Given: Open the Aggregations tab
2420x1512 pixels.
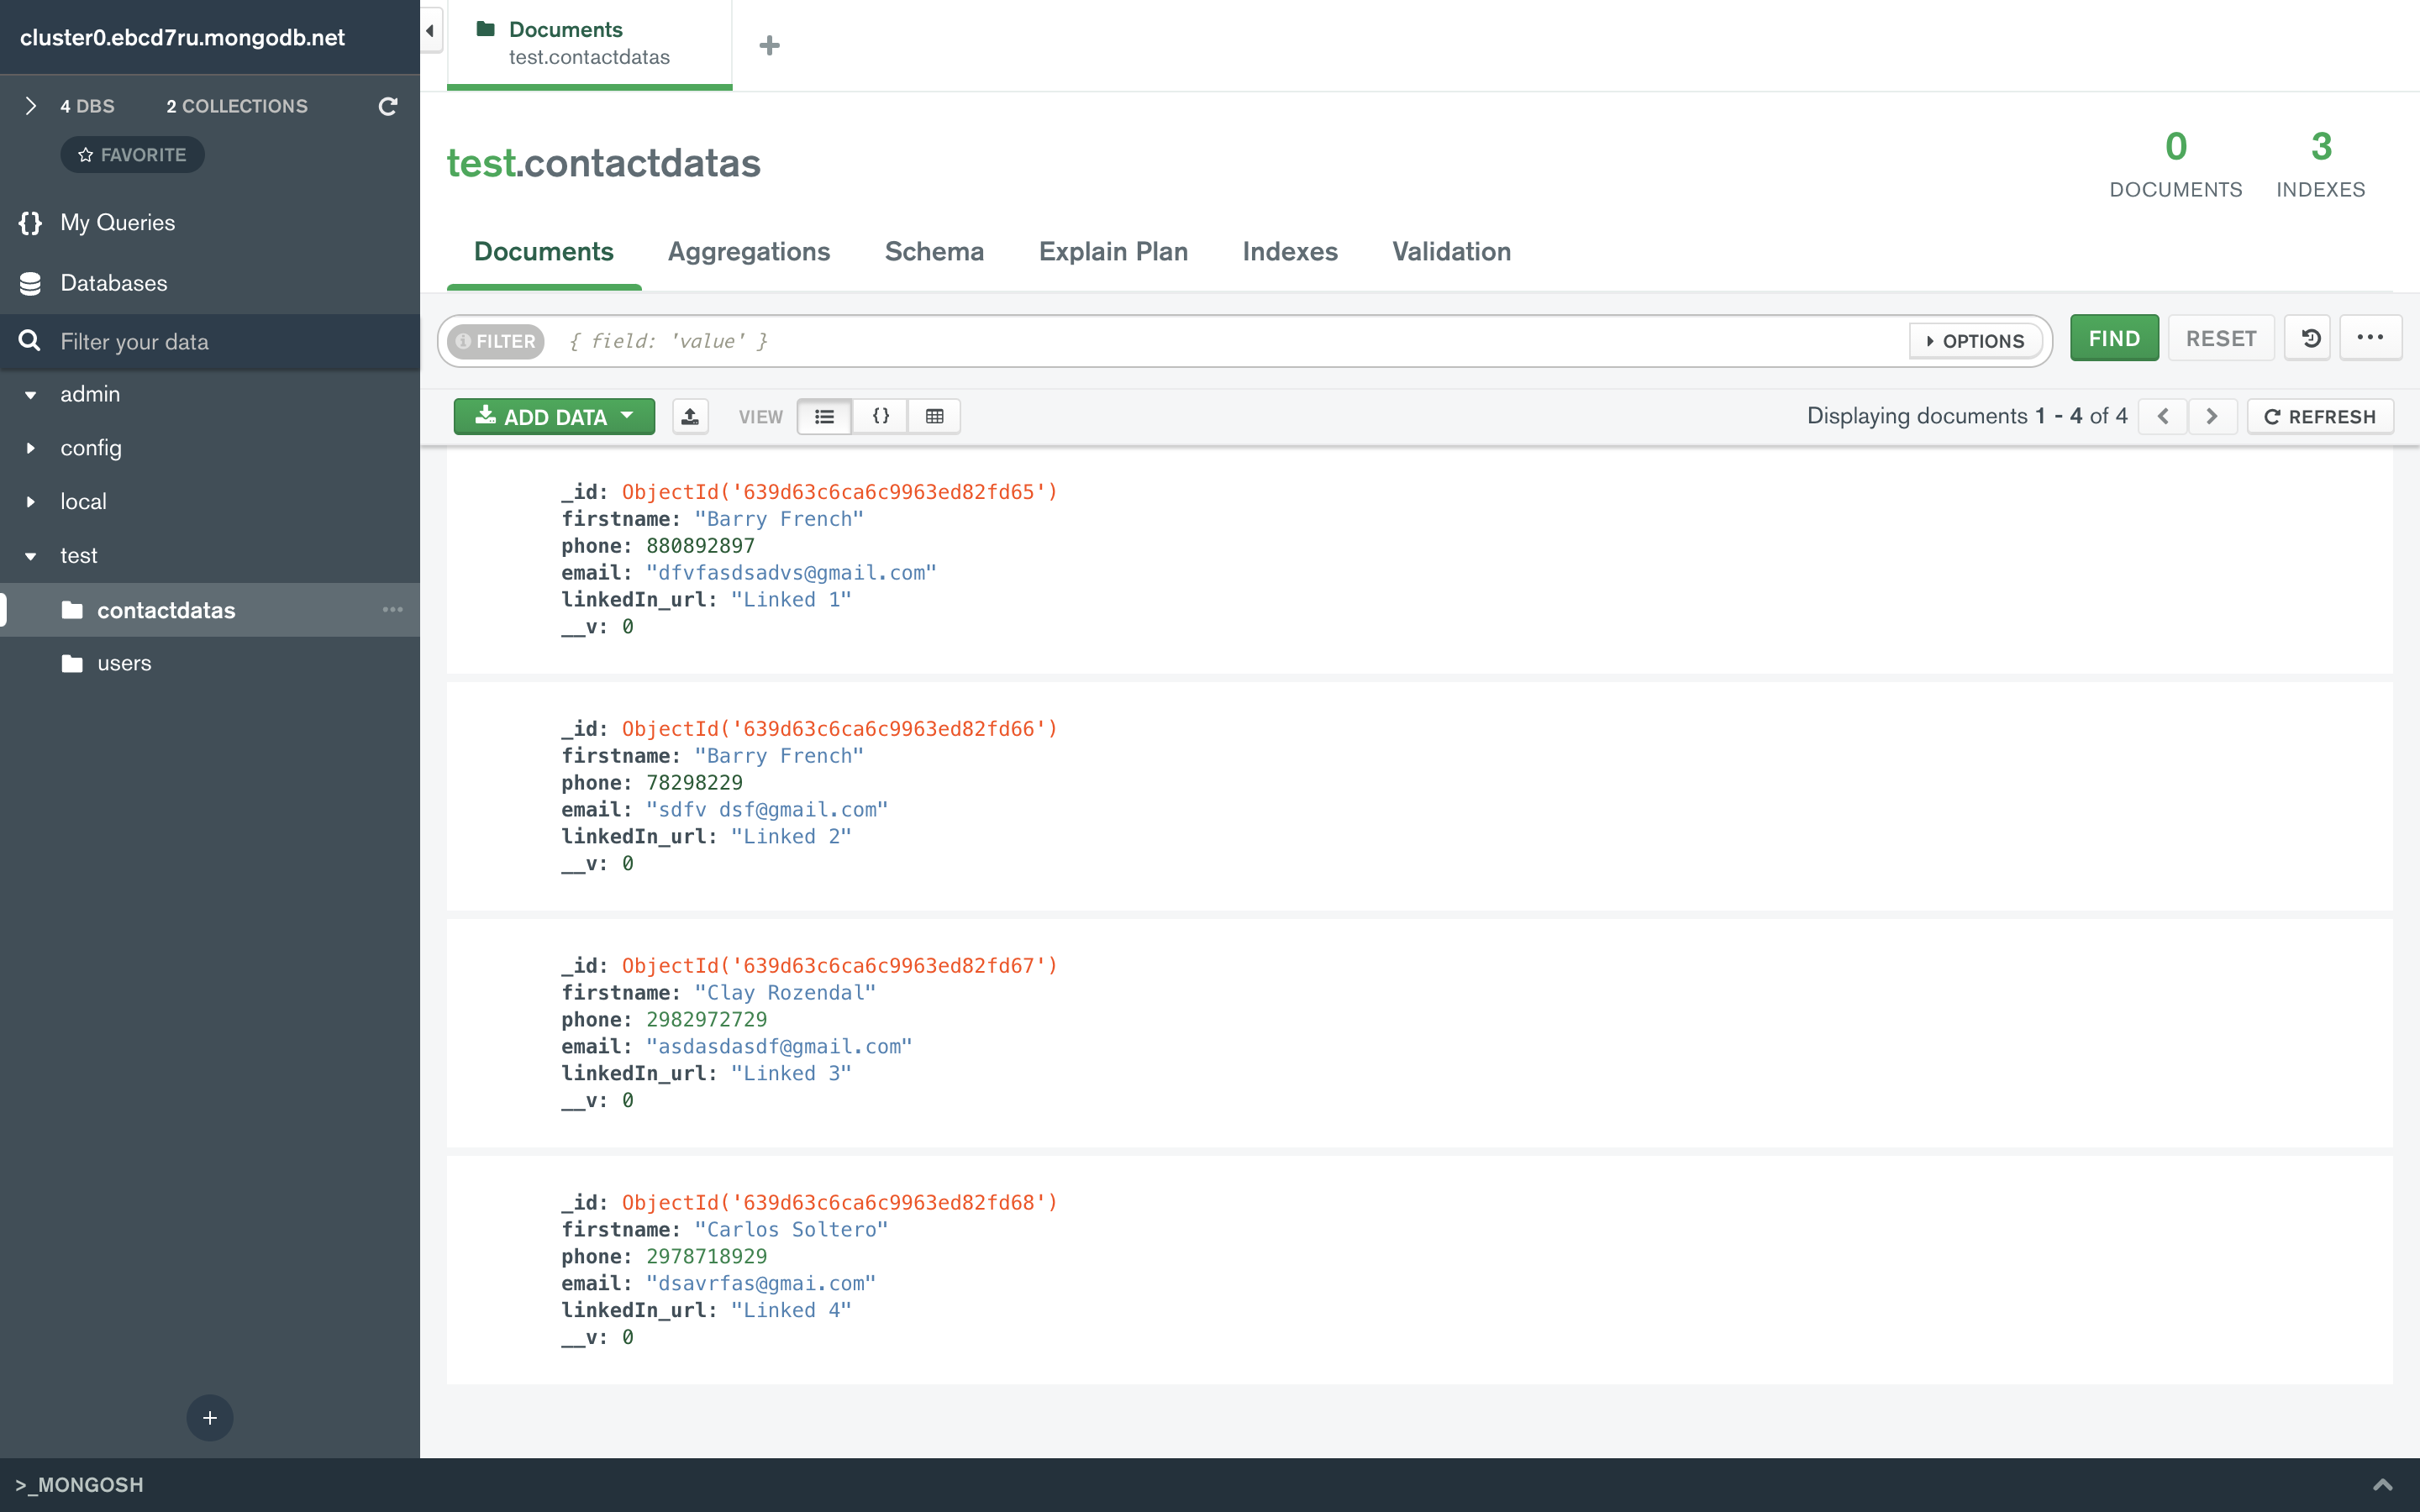Looking at the screenshot, I should 749,252.
